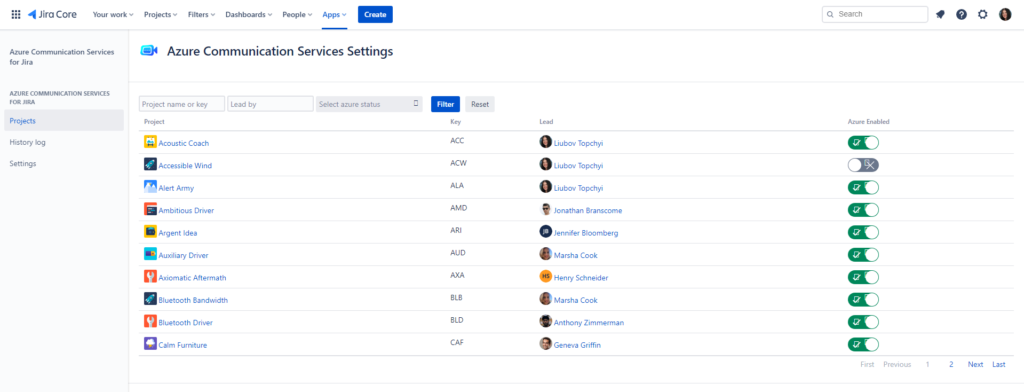Open the Filters dropdown menu
The width and height of the screenshot is (1024, 392).
coord(201,14)
